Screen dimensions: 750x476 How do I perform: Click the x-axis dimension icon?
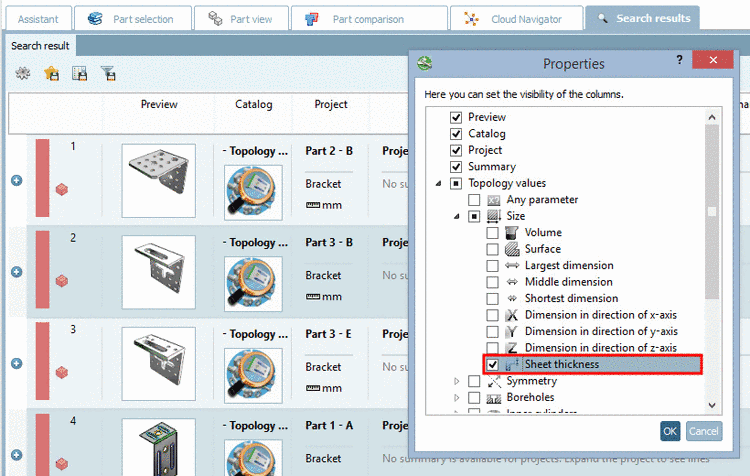coord(512,315)
